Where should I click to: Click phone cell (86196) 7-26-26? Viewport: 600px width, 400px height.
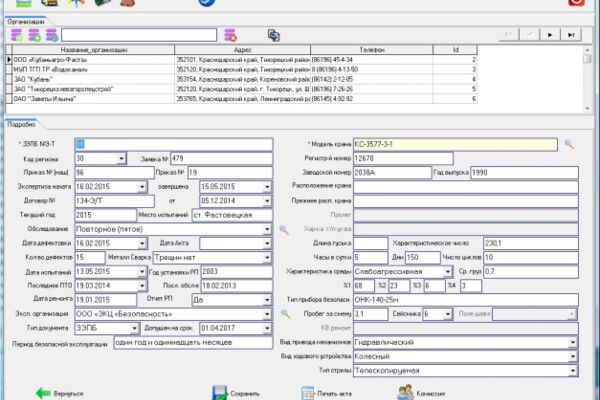click(372, 89)
